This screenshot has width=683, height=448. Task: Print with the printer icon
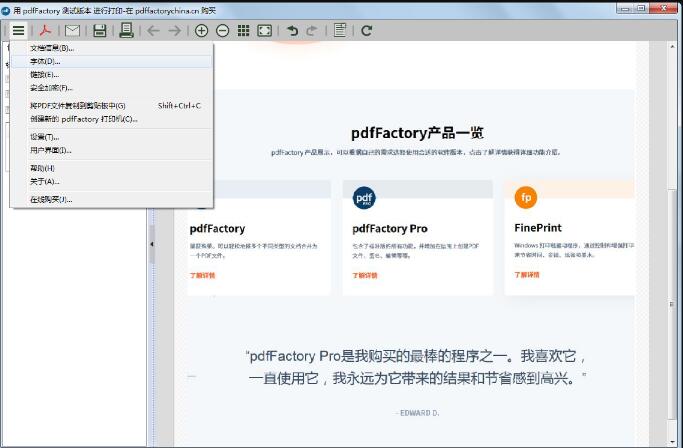click(x=126, y=30)
